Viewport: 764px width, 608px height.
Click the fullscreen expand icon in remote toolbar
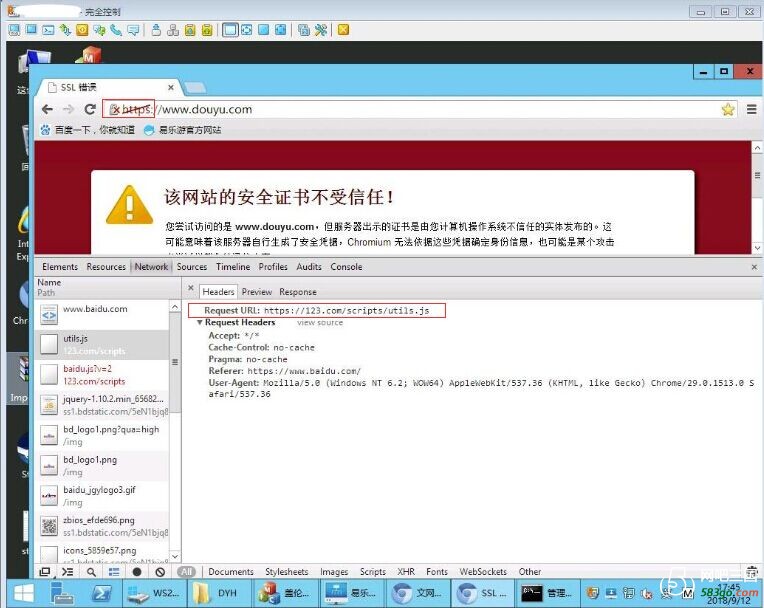pos(247,30)
